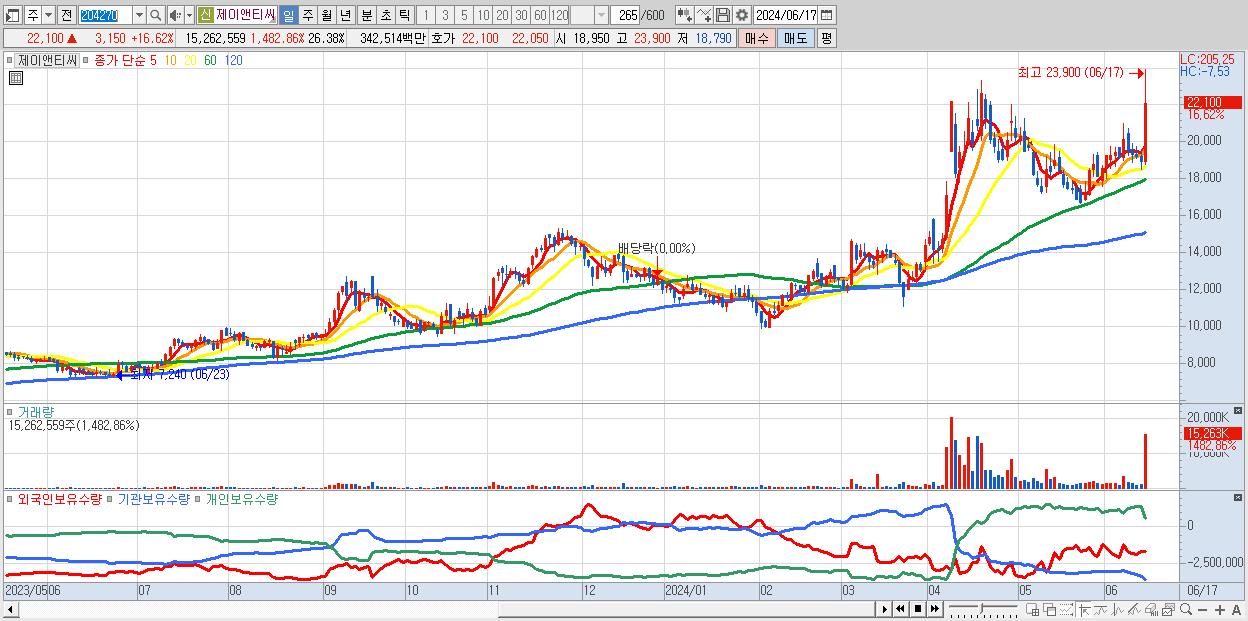This screenshot has width=1248, height=621.
Task: Click the add candle indicator icon
Action: pos(685,16)
